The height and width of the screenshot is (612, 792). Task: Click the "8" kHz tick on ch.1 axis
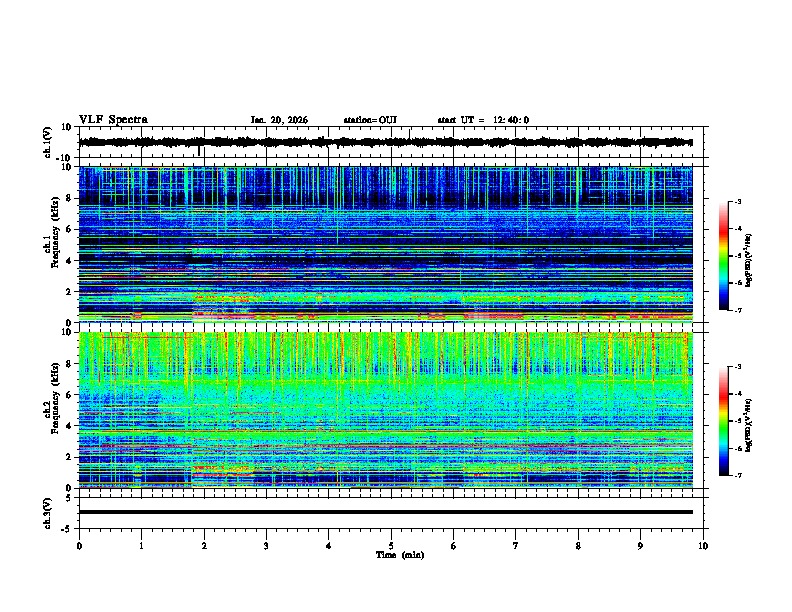[70, 198]
